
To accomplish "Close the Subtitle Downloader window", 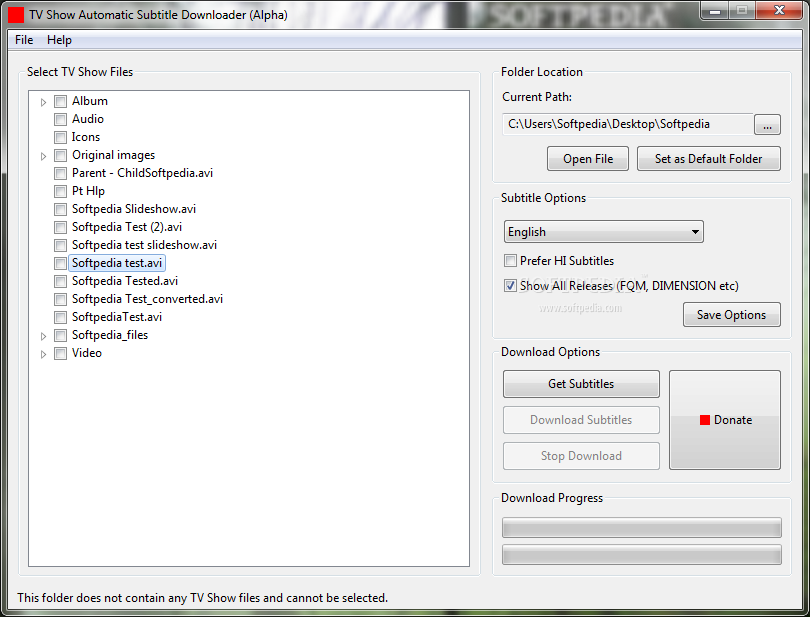I will (780, 10).
